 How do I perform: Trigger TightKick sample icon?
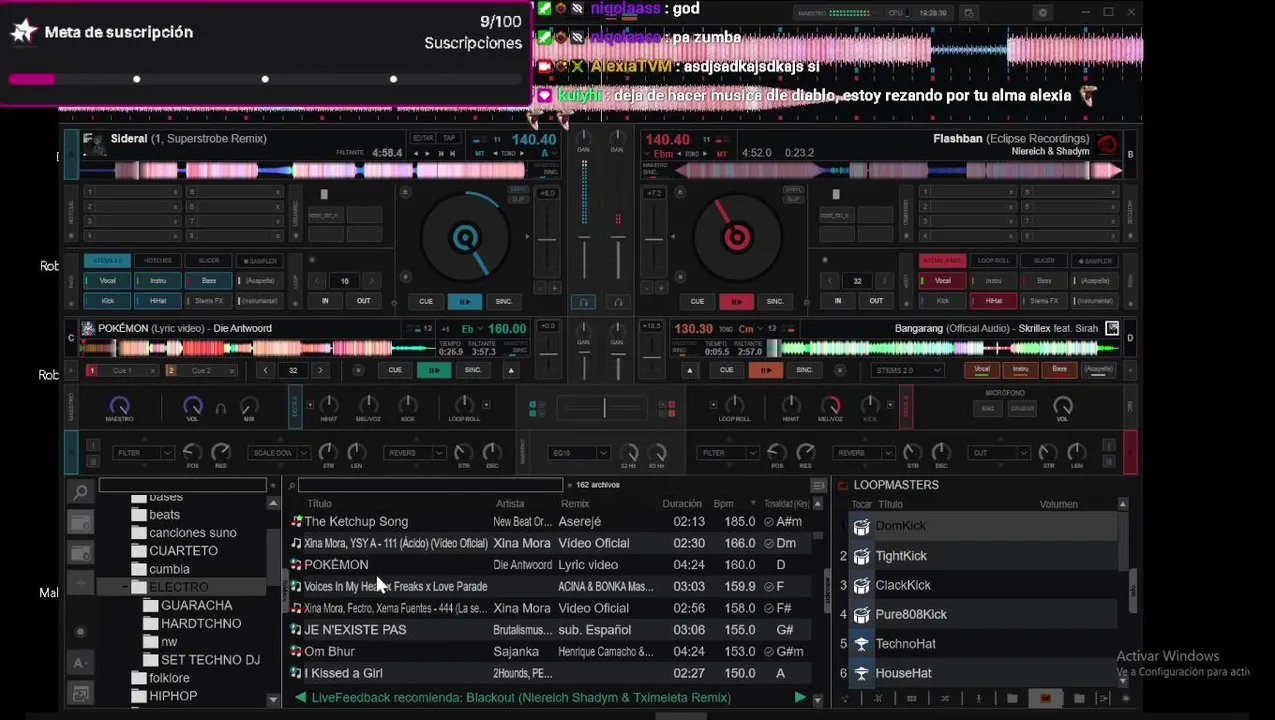pos(861,556)
